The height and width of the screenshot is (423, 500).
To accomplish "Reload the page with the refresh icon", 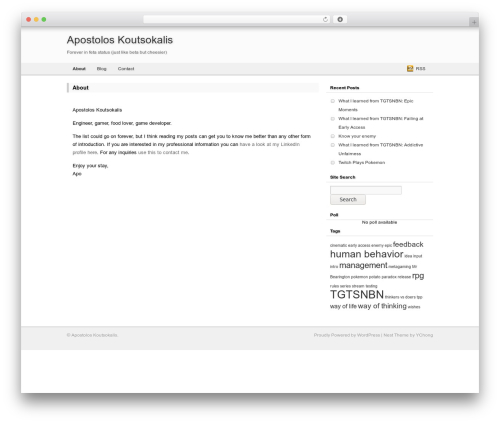I will point(325,19).
